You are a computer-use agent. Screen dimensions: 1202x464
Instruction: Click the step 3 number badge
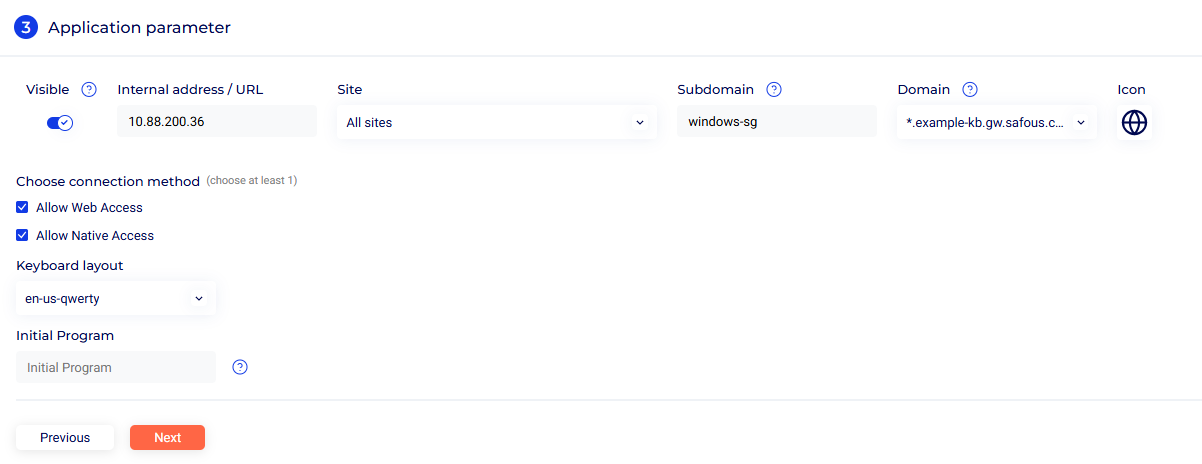point(26,28)
